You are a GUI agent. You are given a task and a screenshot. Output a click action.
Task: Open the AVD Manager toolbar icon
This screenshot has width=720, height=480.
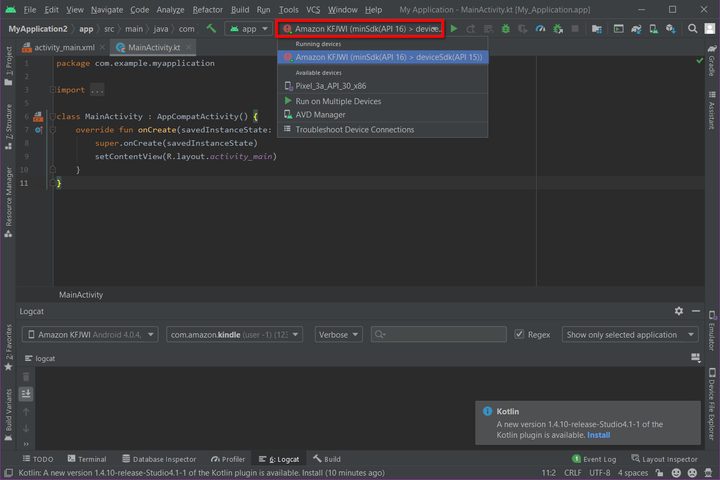point(653,28)
